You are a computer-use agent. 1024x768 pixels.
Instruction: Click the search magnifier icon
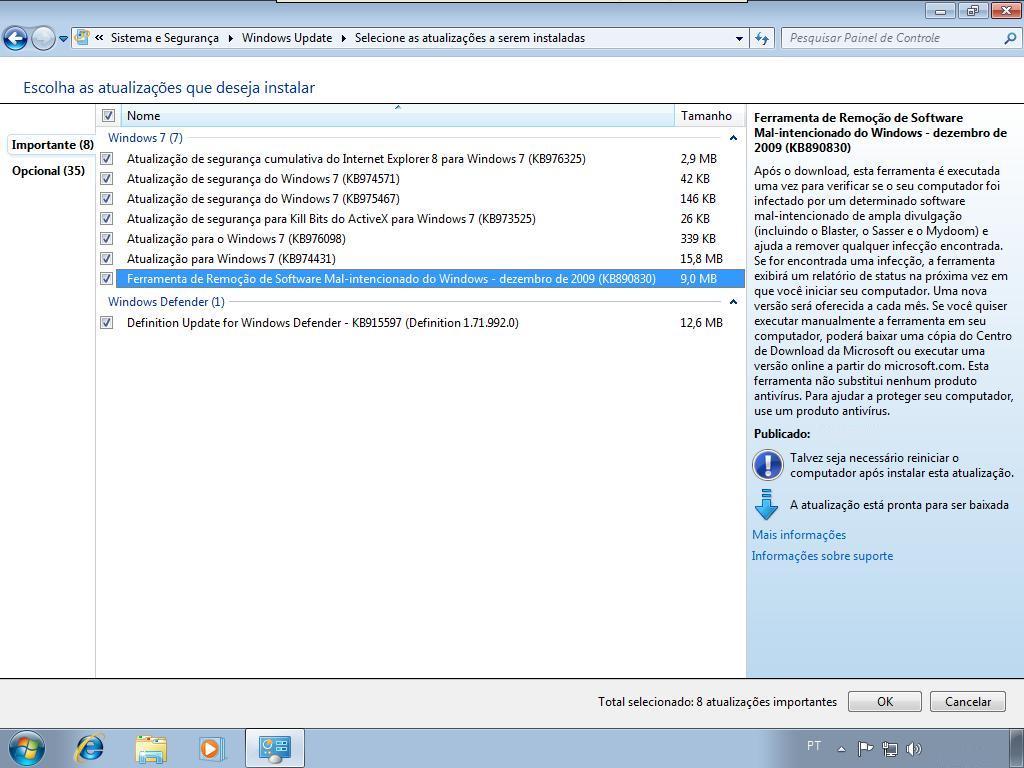[1010, 39]
